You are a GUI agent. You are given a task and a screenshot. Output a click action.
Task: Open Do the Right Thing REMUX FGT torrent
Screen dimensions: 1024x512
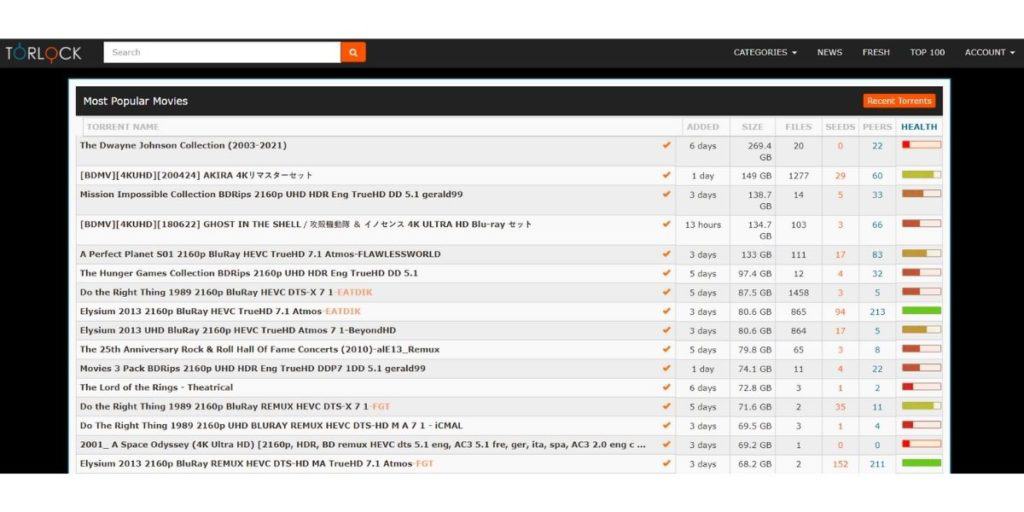(x=234, y=406)
